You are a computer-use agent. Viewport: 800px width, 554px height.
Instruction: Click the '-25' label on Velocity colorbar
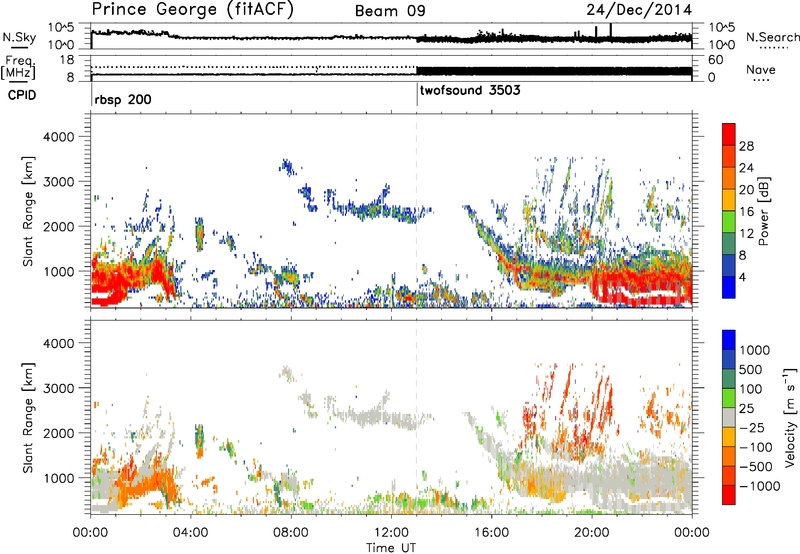click(752, 427)
